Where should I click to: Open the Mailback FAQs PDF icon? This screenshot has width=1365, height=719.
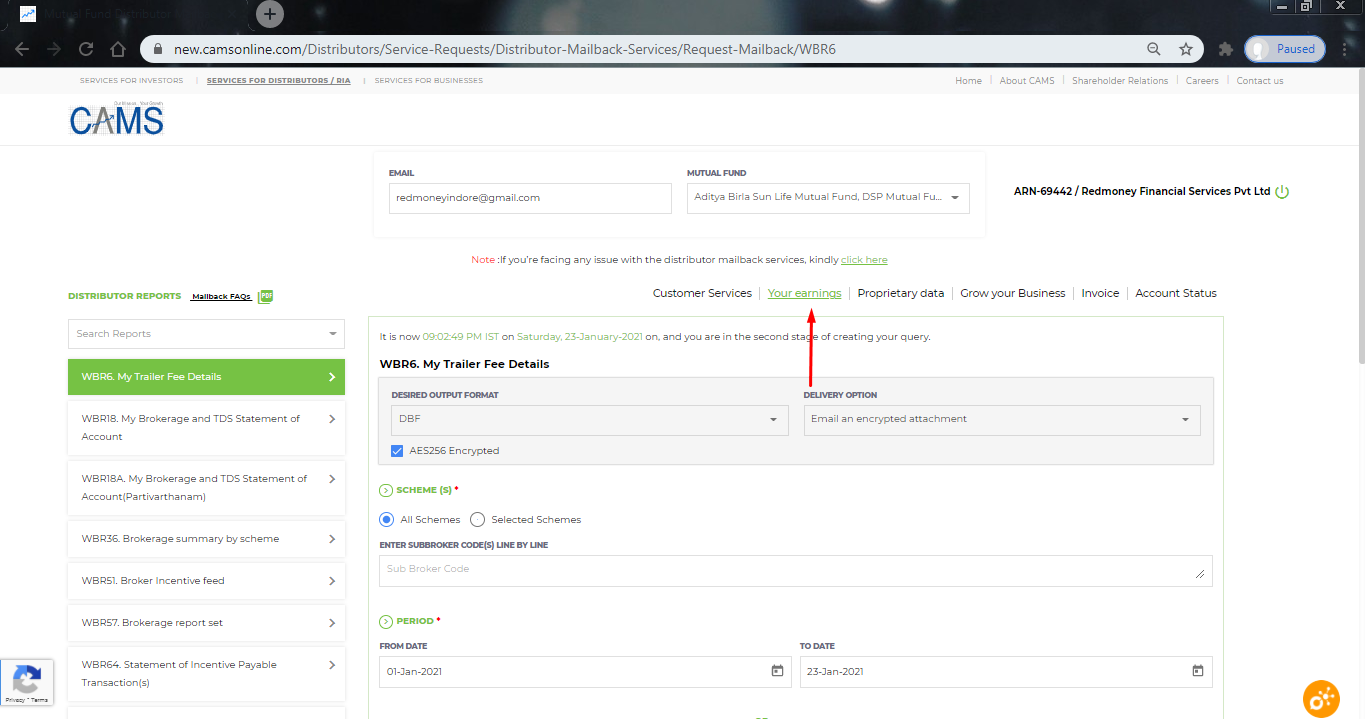(265, 296)
